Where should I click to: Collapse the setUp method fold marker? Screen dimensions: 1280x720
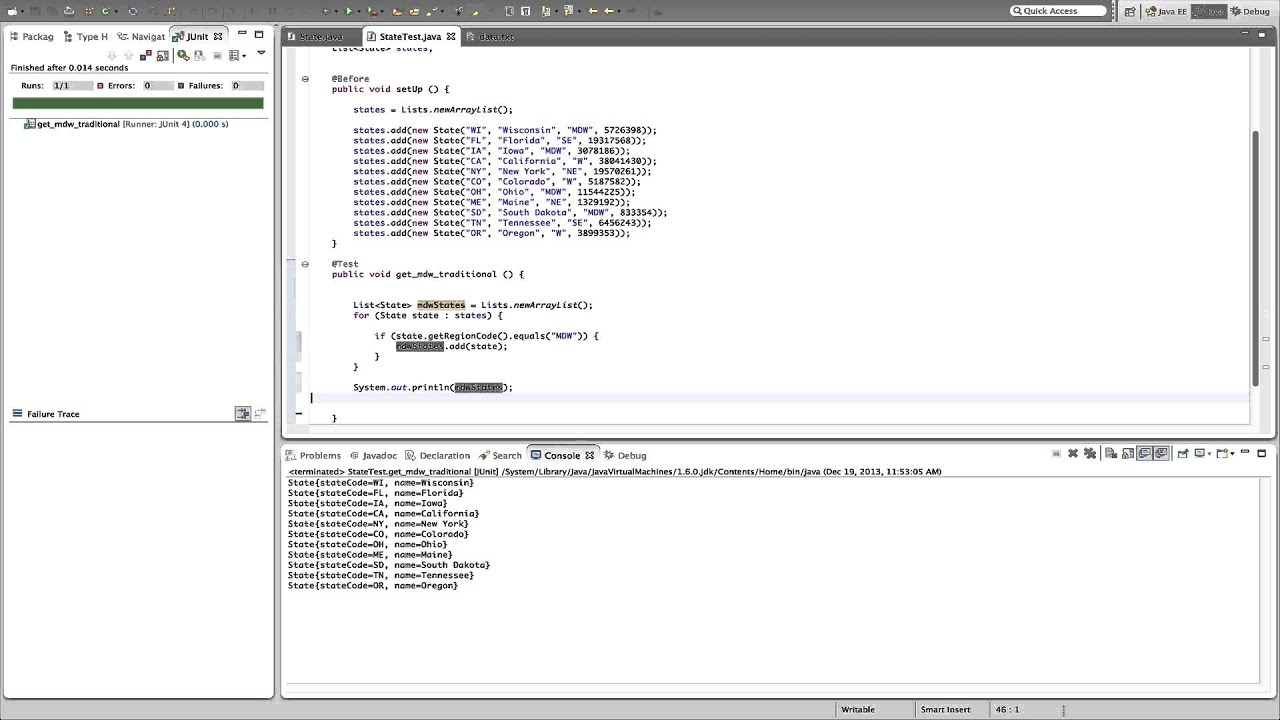click(305, 78)
